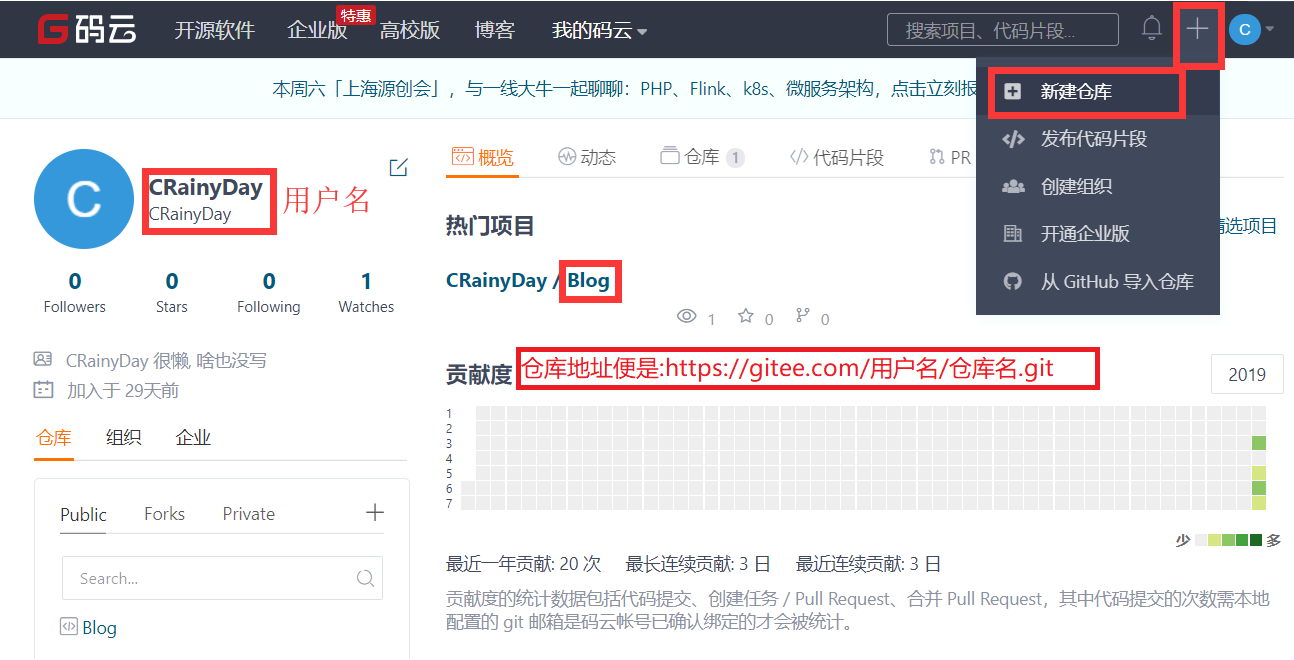Click the lightest gray legend swatch near 少
Screen dimensions: 1294x660
coord(1201,540)
